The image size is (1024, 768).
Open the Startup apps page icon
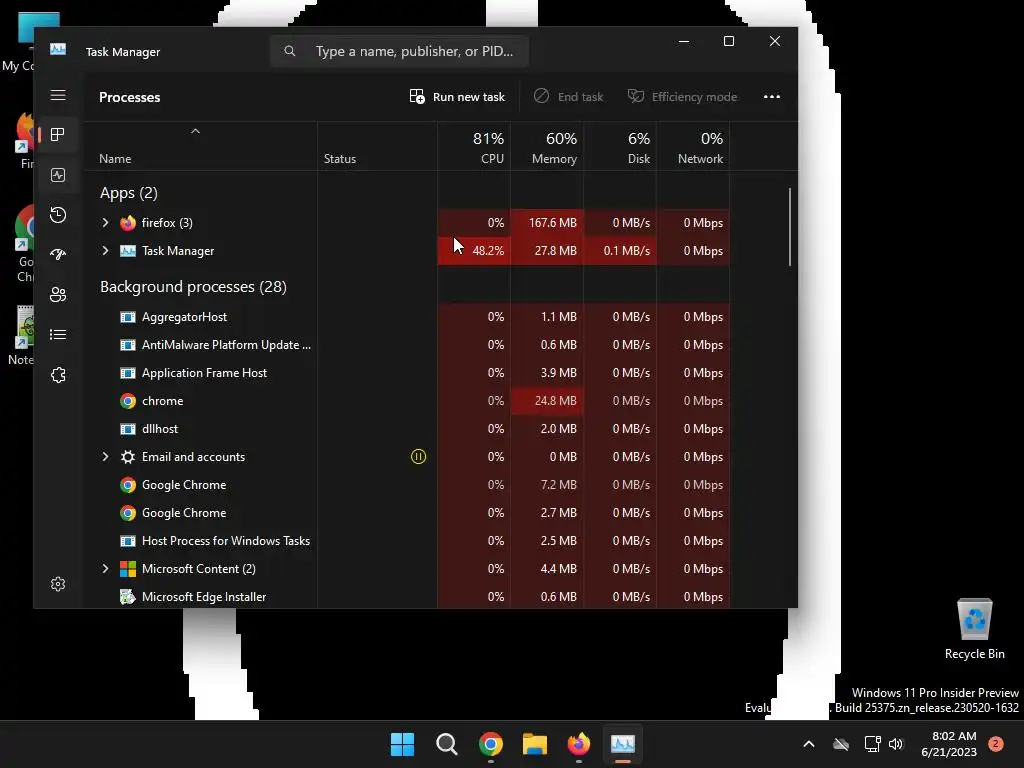click(58, 255)
